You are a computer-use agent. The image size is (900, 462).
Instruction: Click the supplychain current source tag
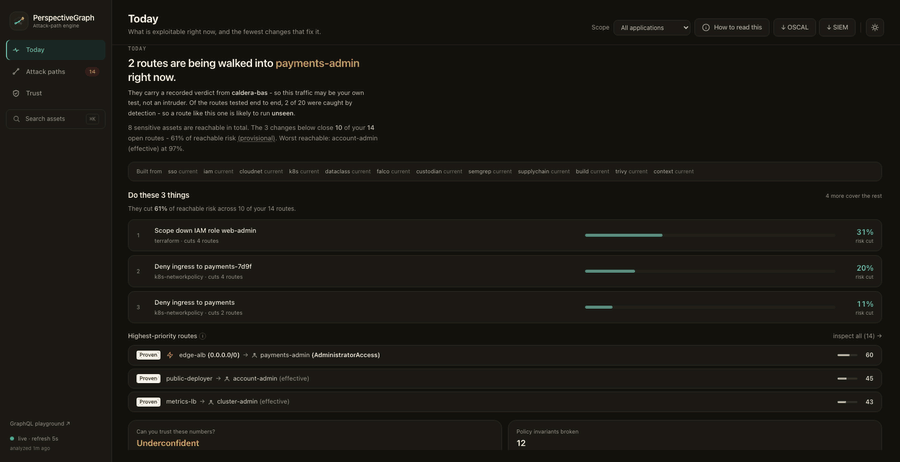click(x=544, y=172)
